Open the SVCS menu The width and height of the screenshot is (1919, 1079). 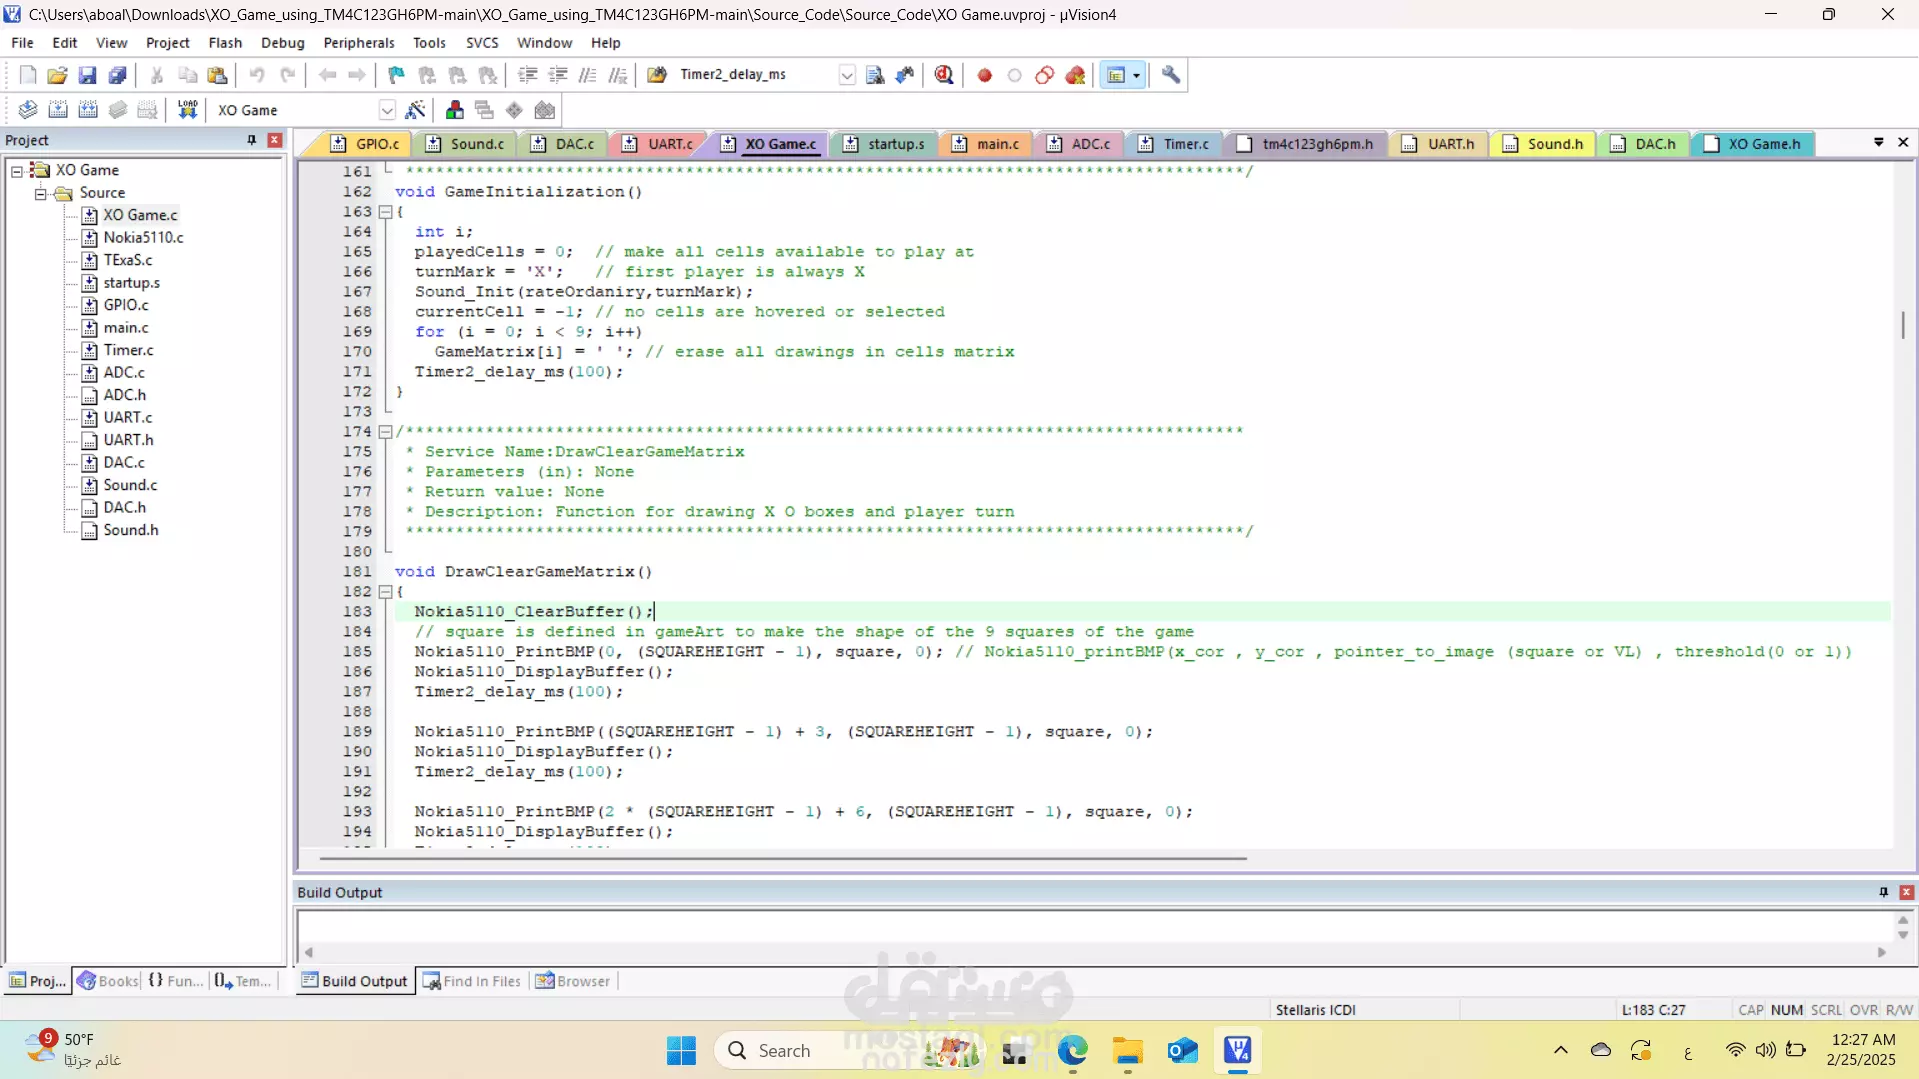click(x=482, y=43)
